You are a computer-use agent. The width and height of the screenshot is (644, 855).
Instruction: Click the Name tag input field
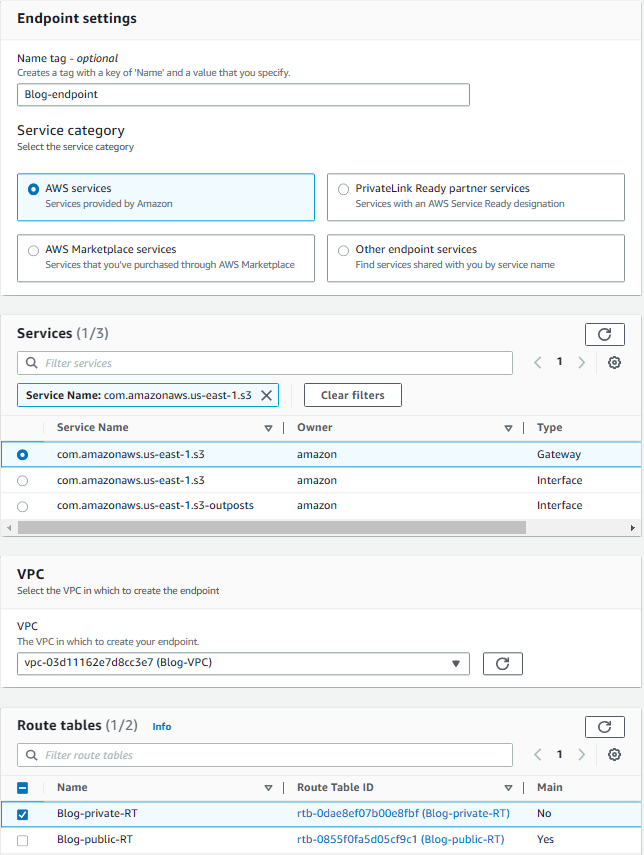coord(243,94)
